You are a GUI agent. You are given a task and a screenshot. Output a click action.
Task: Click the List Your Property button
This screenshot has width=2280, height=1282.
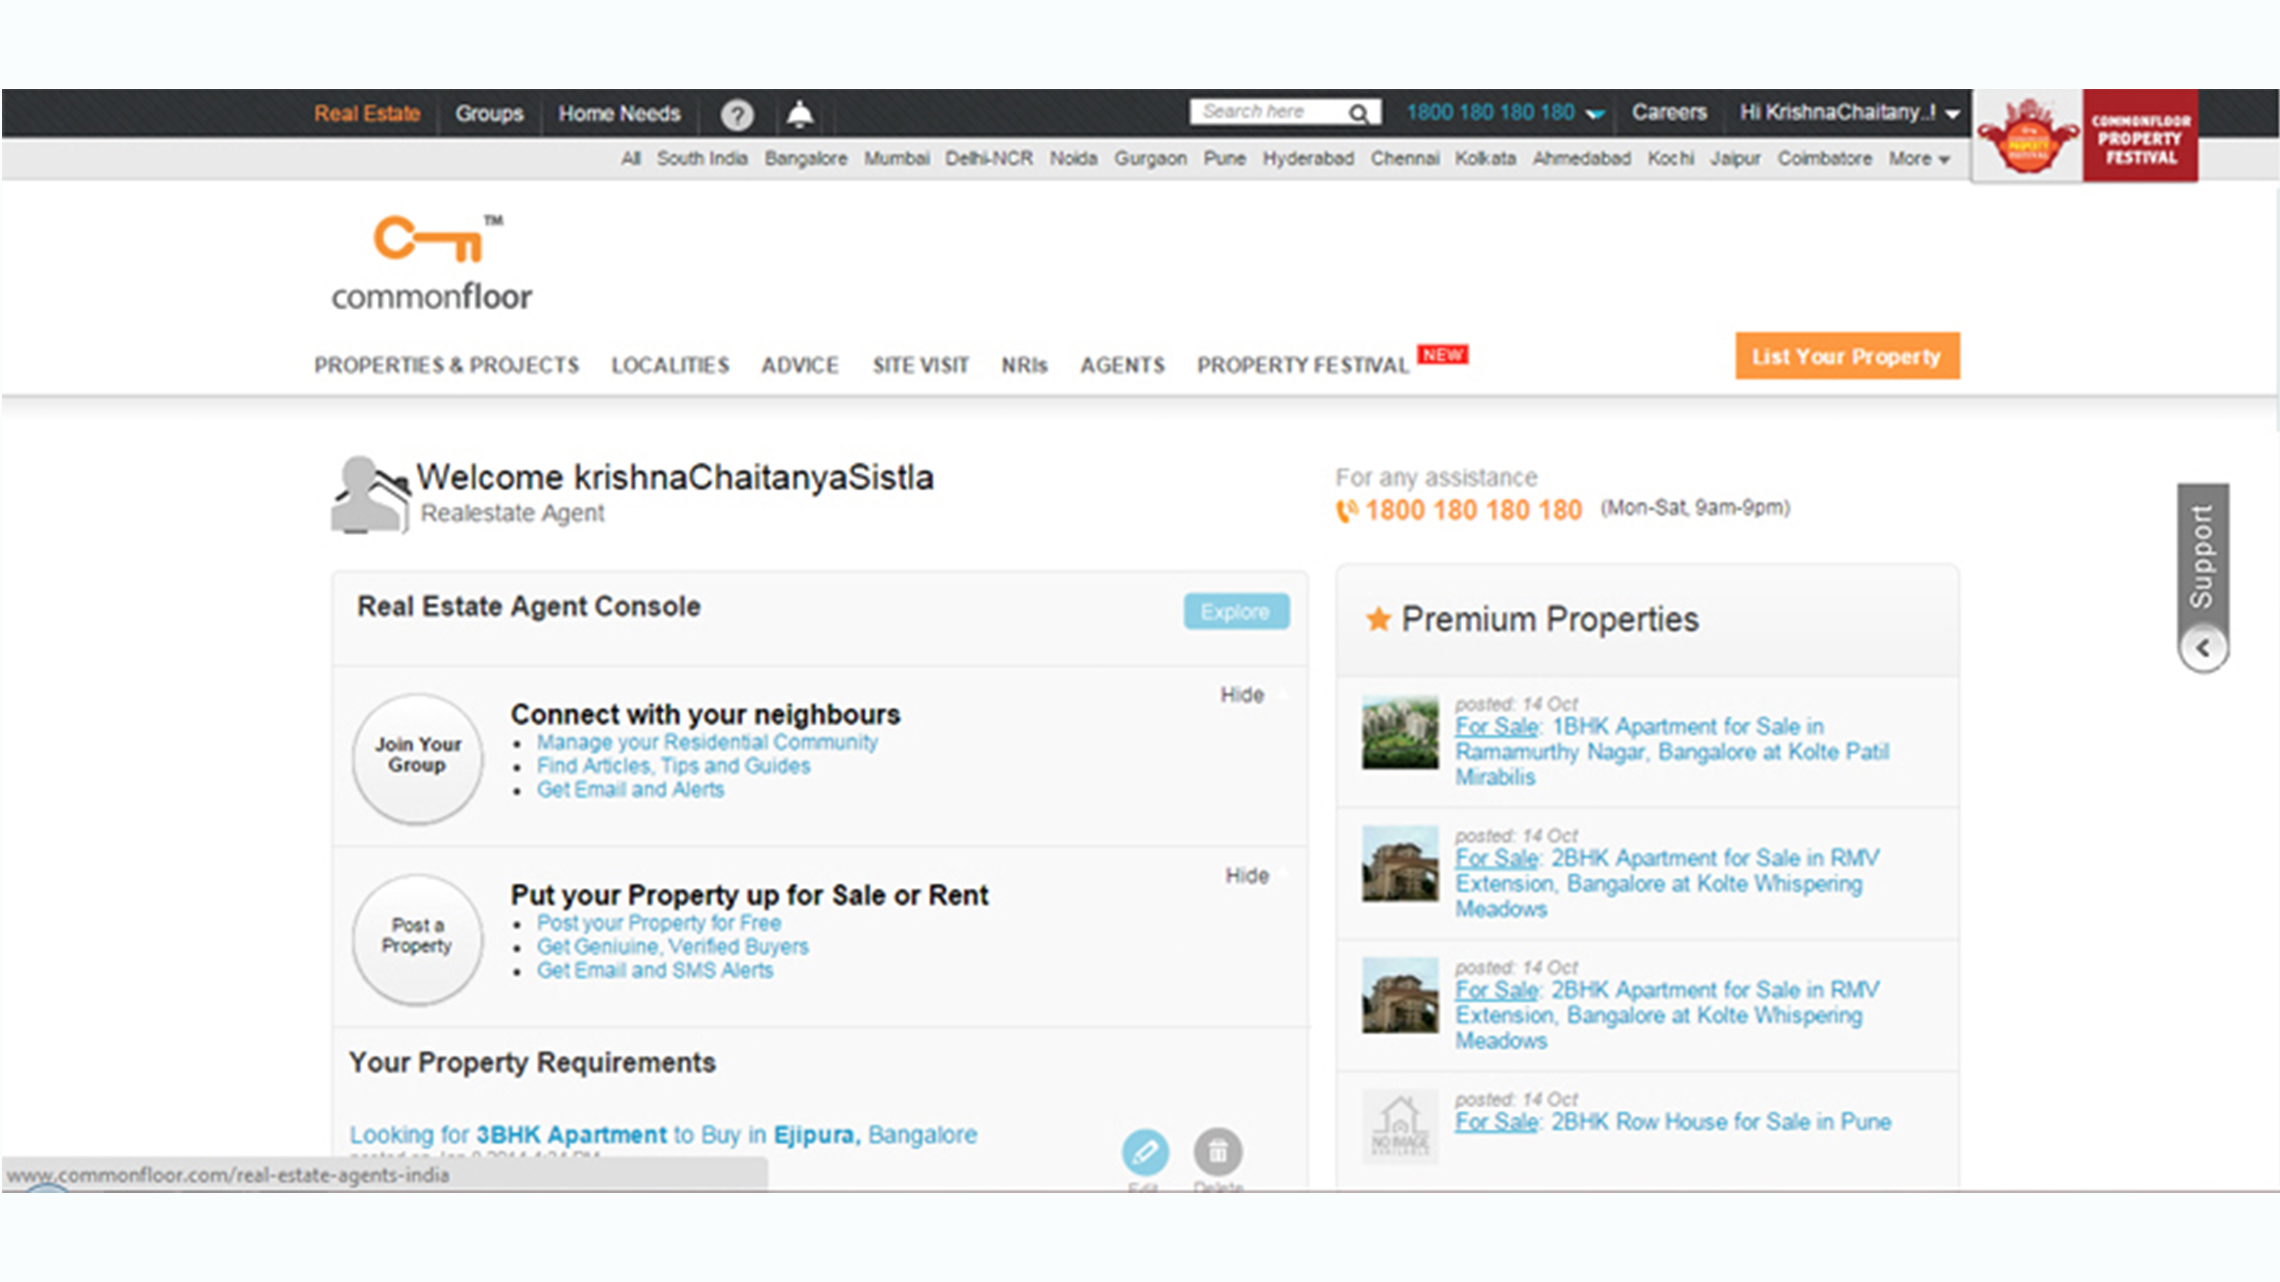1847,356
